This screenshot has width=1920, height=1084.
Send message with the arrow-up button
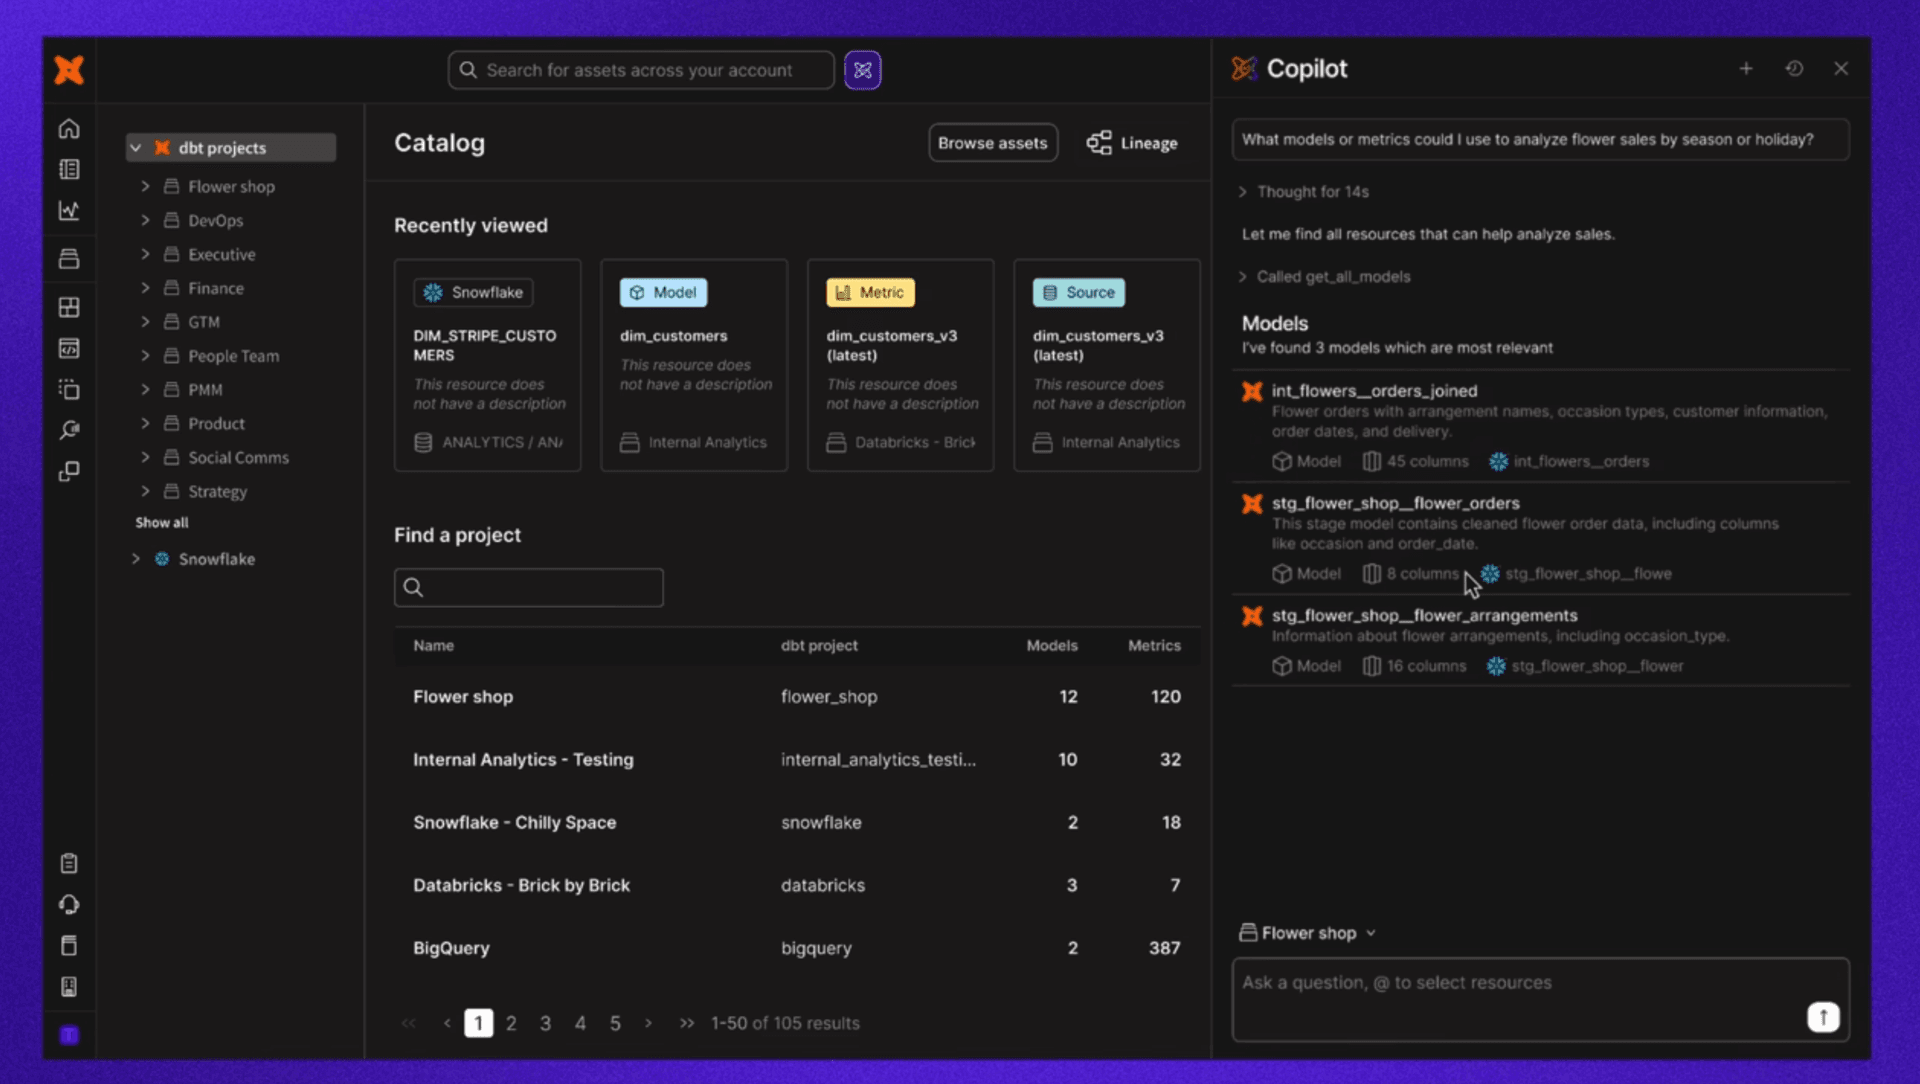pyautogui.click(x=1822, y=1017)
